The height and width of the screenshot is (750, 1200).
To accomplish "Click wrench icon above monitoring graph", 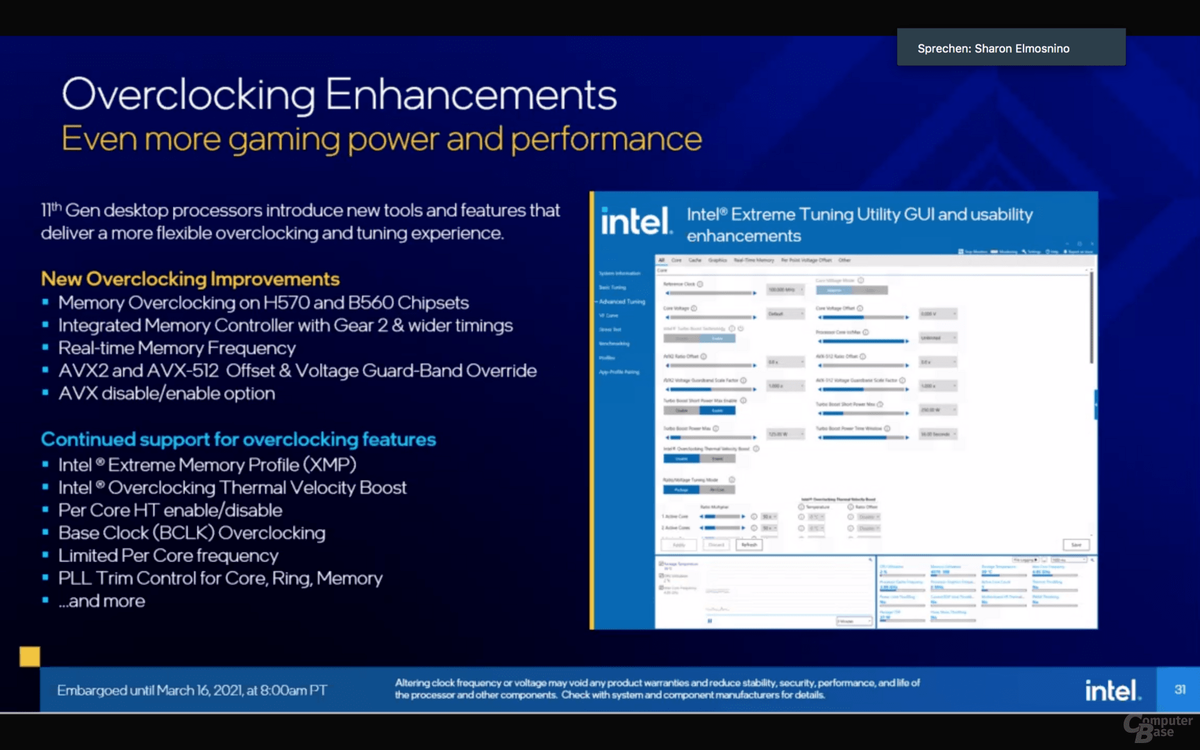I will coord(871,559).
